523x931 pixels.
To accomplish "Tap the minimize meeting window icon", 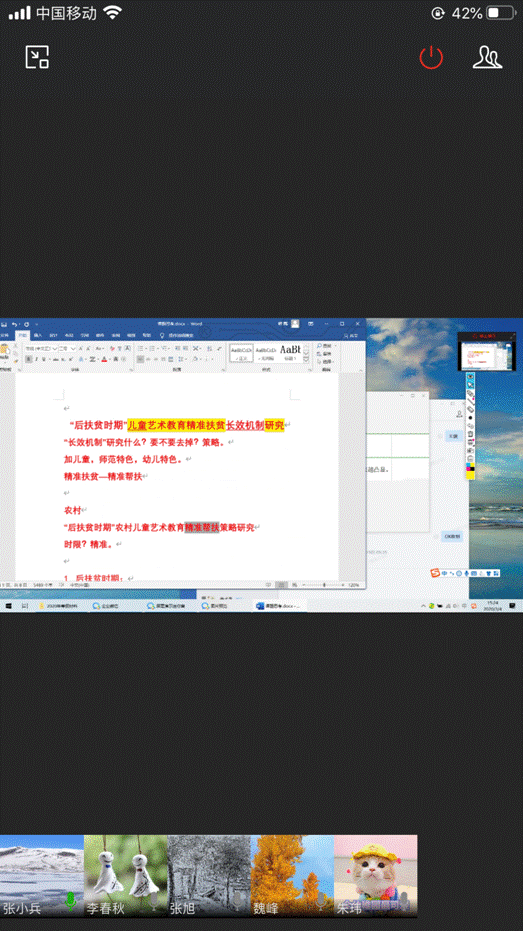I will [37, 58].
